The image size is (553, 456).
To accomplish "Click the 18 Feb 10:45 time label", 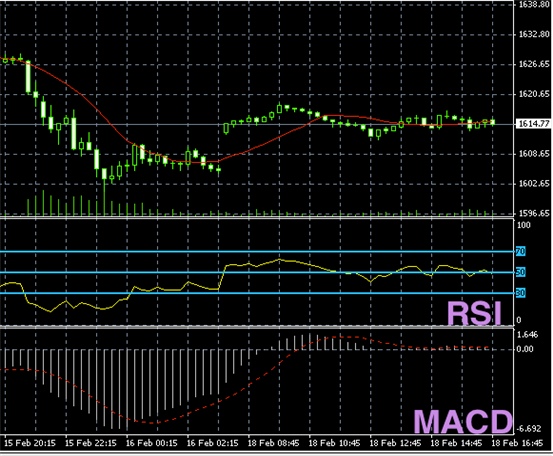I will (334, 443).
